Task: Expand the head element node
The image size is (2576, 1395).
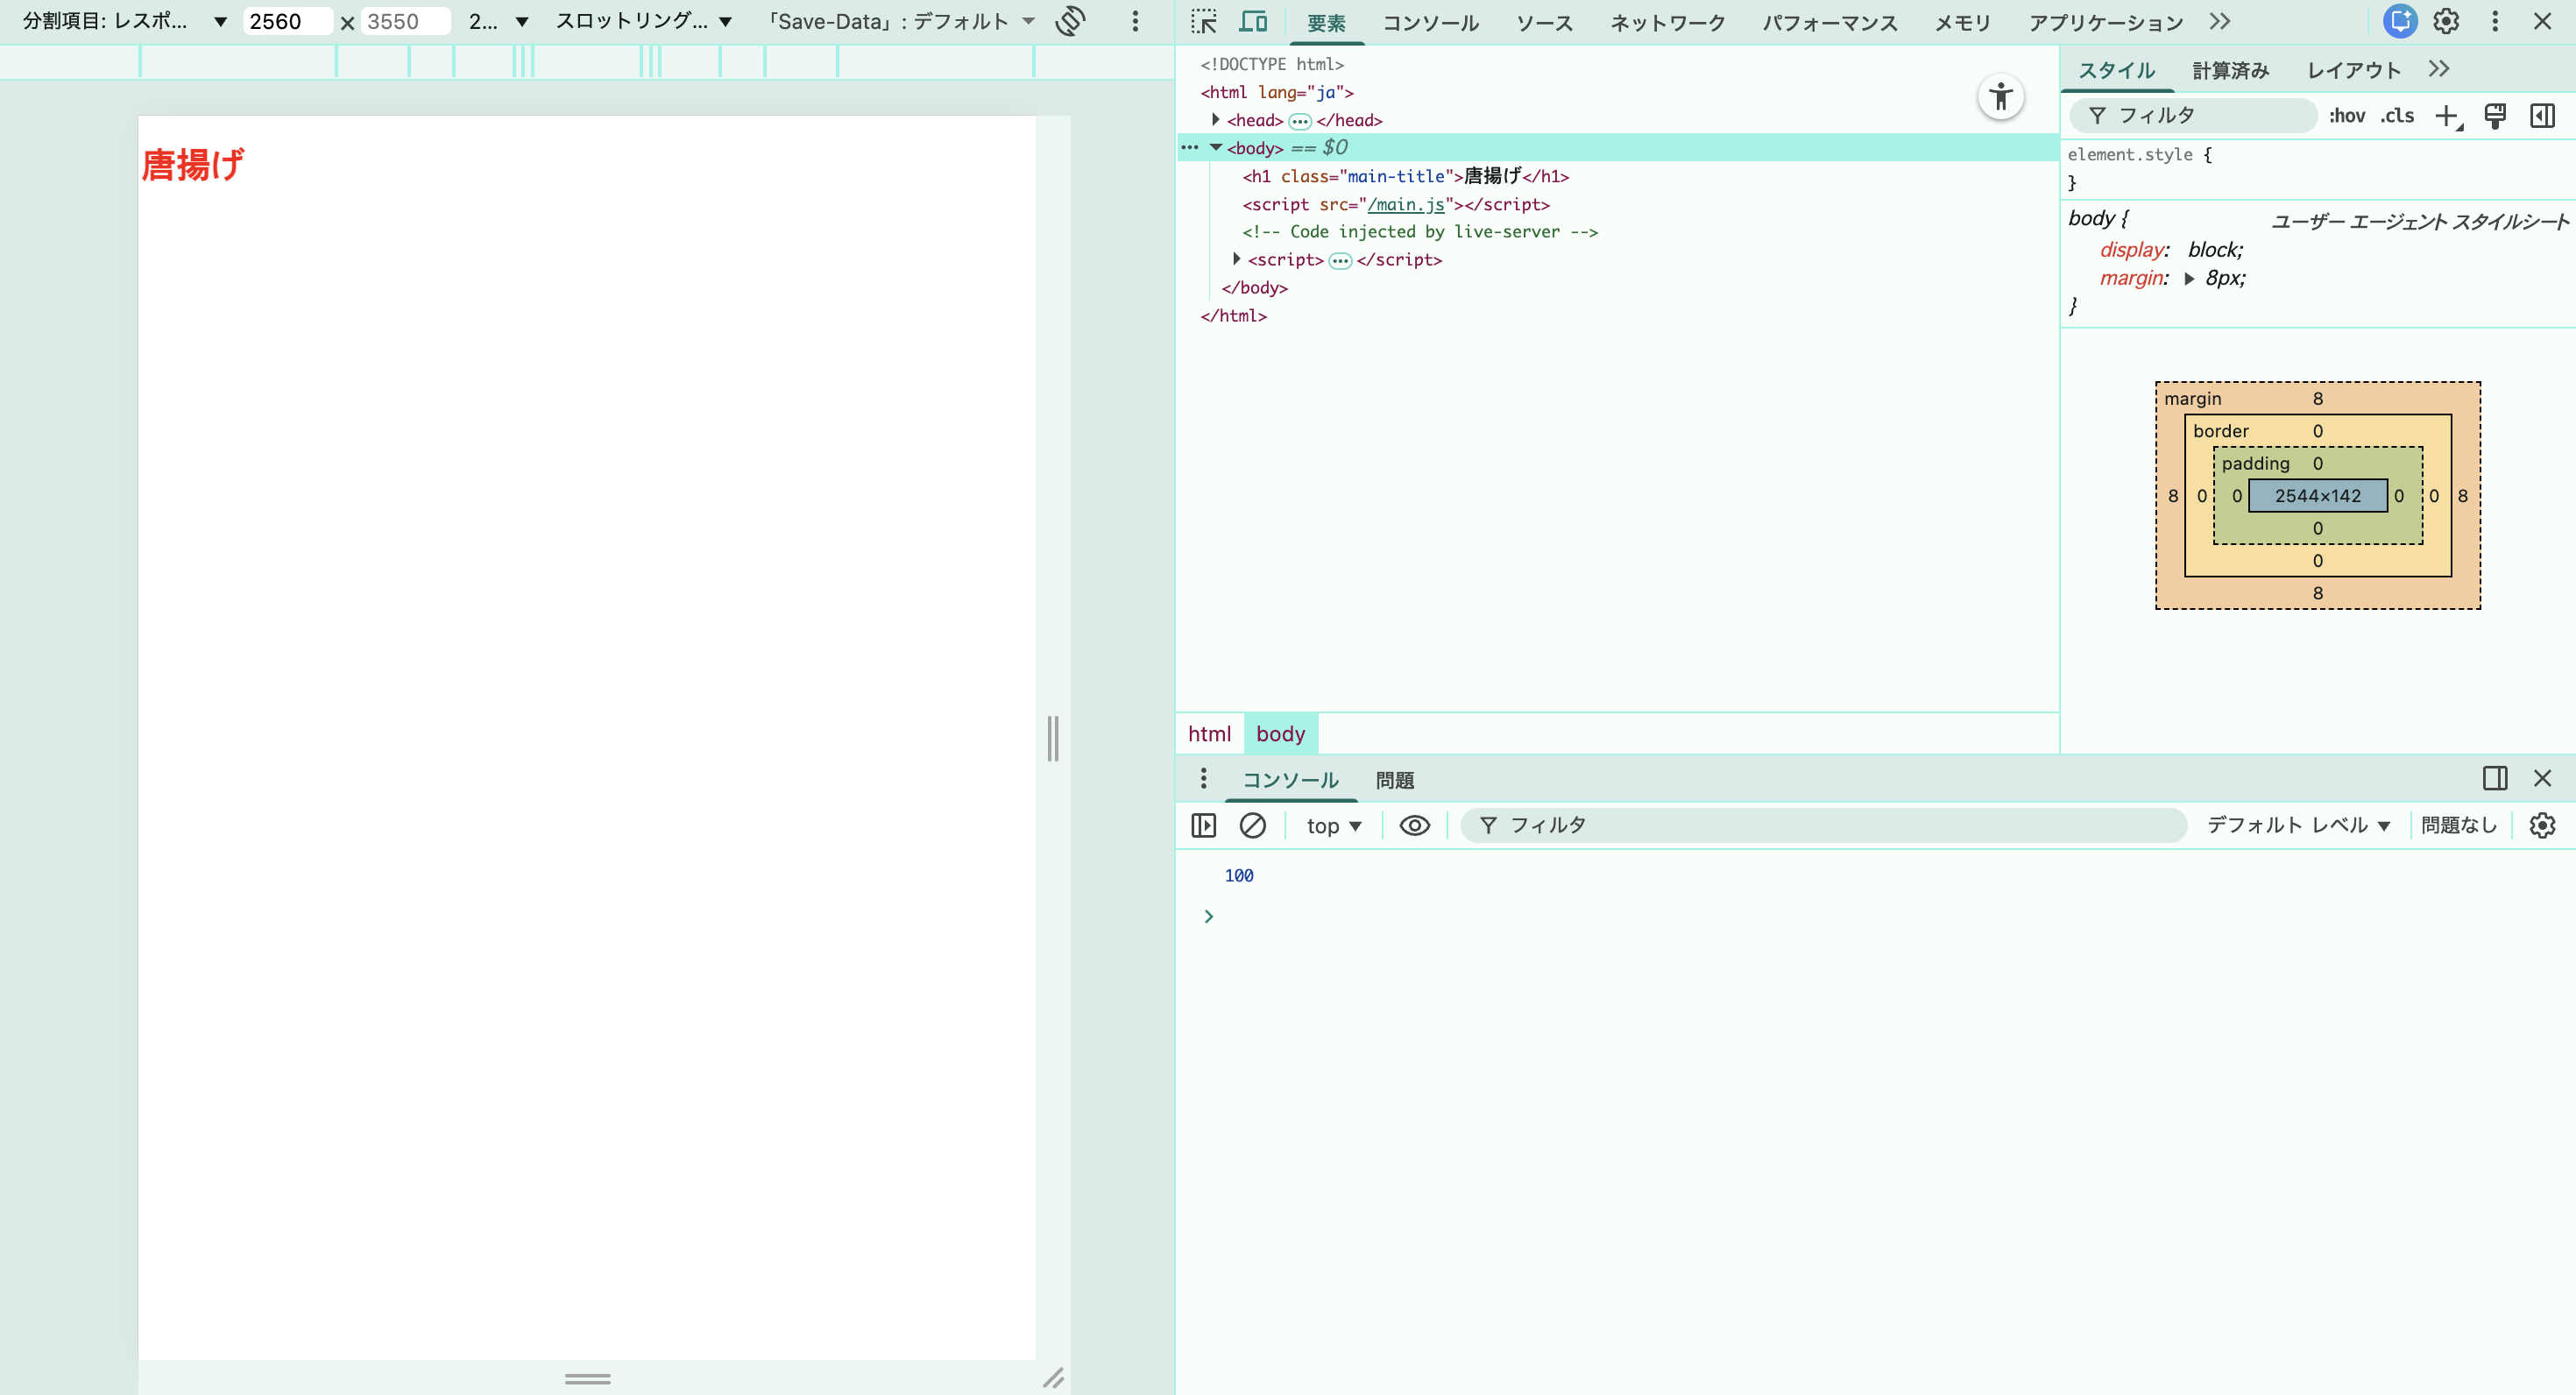Action: click(1216, 120)
